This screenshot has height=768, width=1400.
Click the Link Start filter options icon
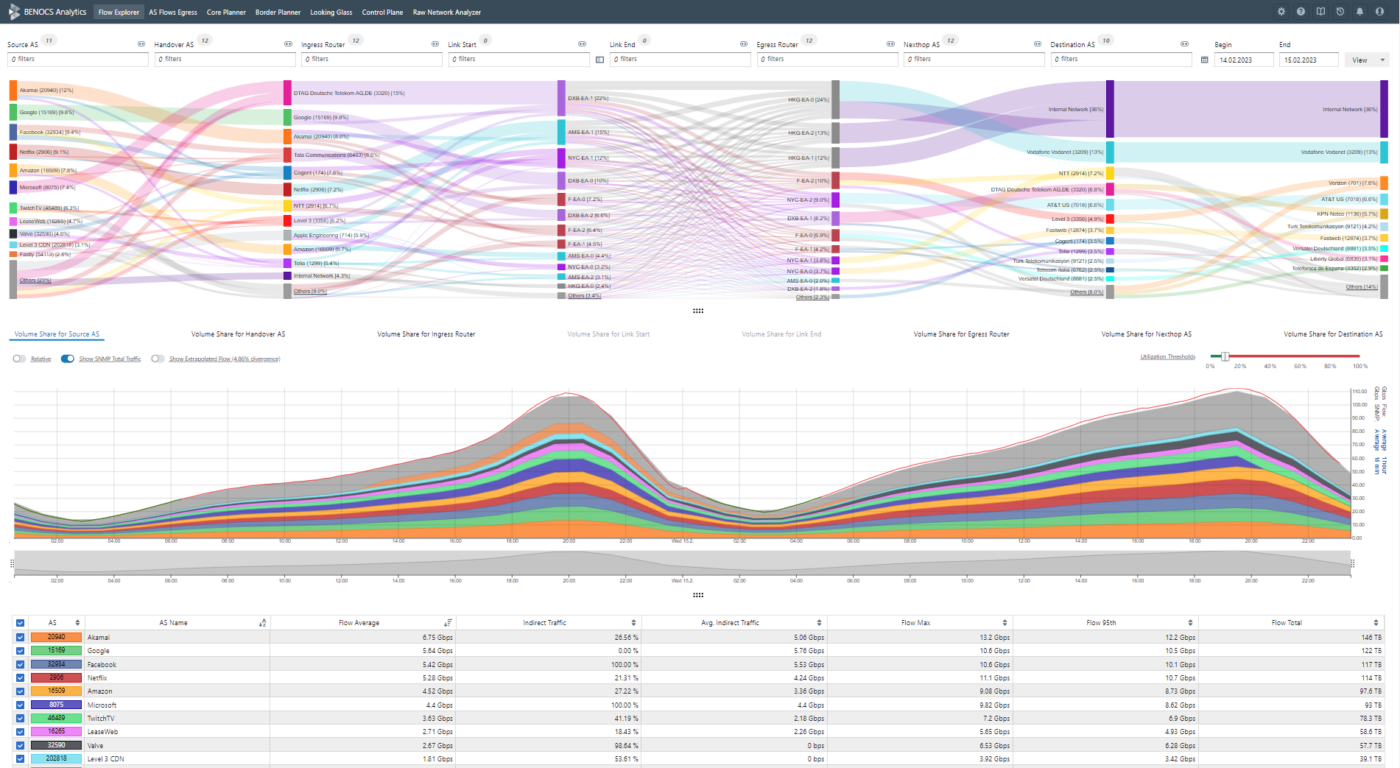coord(582,44)
